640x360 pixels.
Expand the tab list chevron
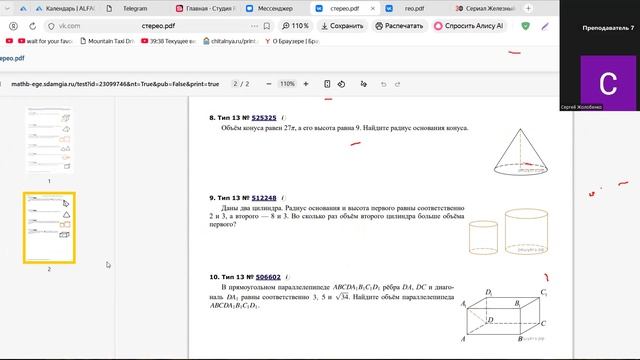point(7,8)
